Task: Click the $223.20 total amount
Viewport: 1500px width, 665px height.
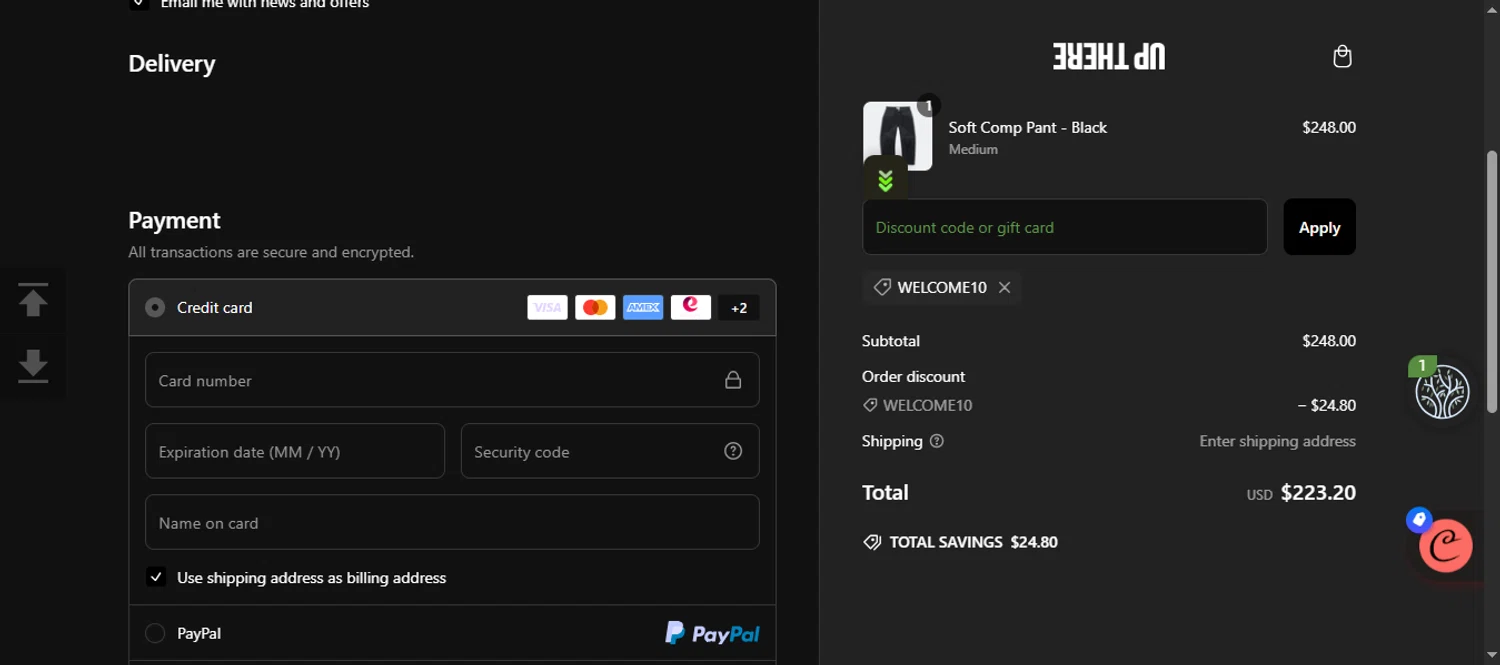Action: 1318,492
